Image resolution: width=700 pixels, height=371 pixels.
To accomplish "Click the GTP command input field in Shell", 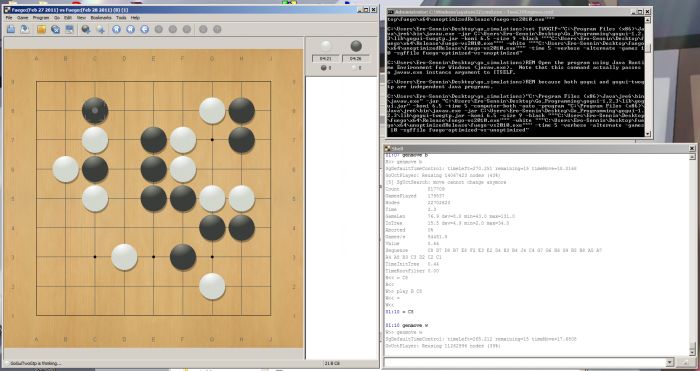I will point(525,362).
